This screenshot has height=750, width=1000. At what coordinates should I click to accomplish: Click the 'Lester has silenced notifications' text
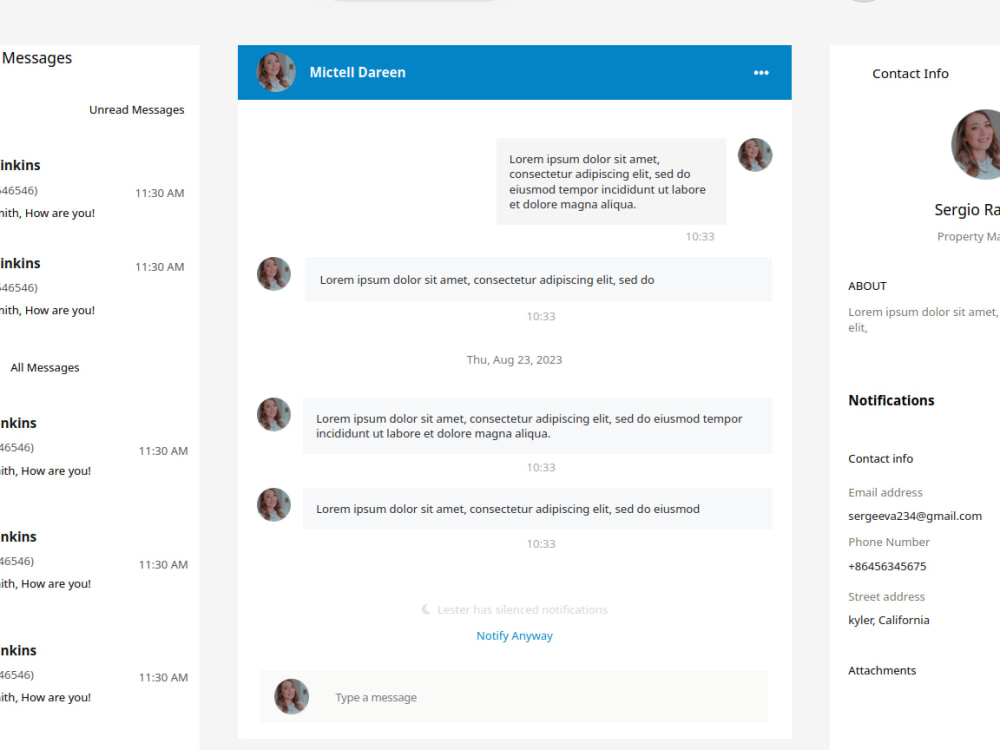(522, 610)
